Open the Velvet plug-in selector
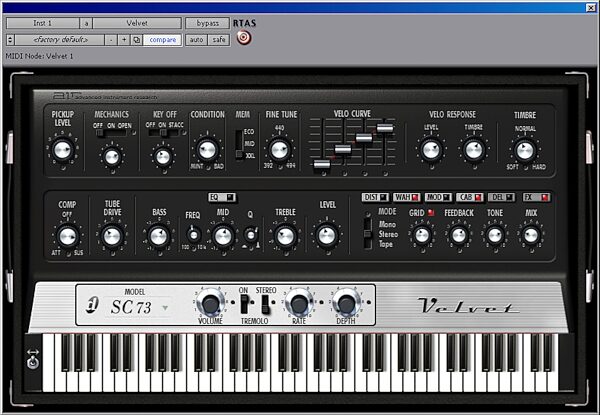The width and height of the screenshot is (600, 415). 137,23
